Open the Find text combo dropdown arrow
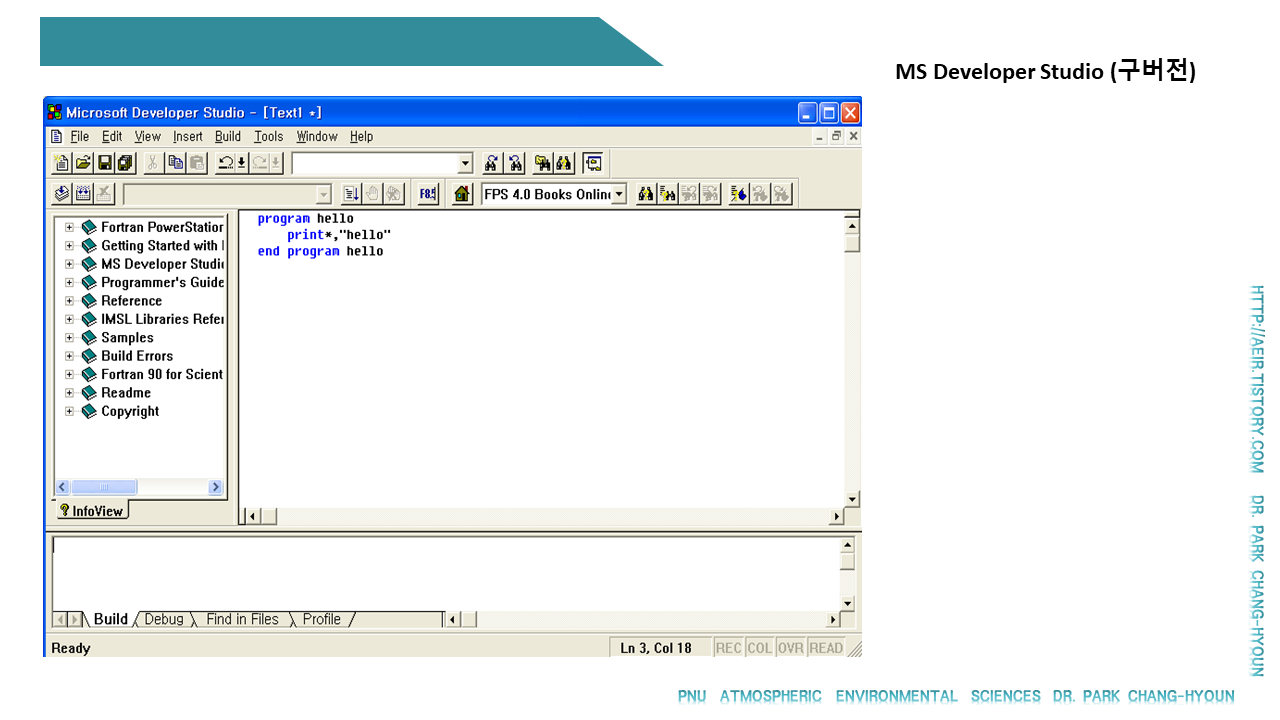1280x720 pixels. (x=466, y=163)
